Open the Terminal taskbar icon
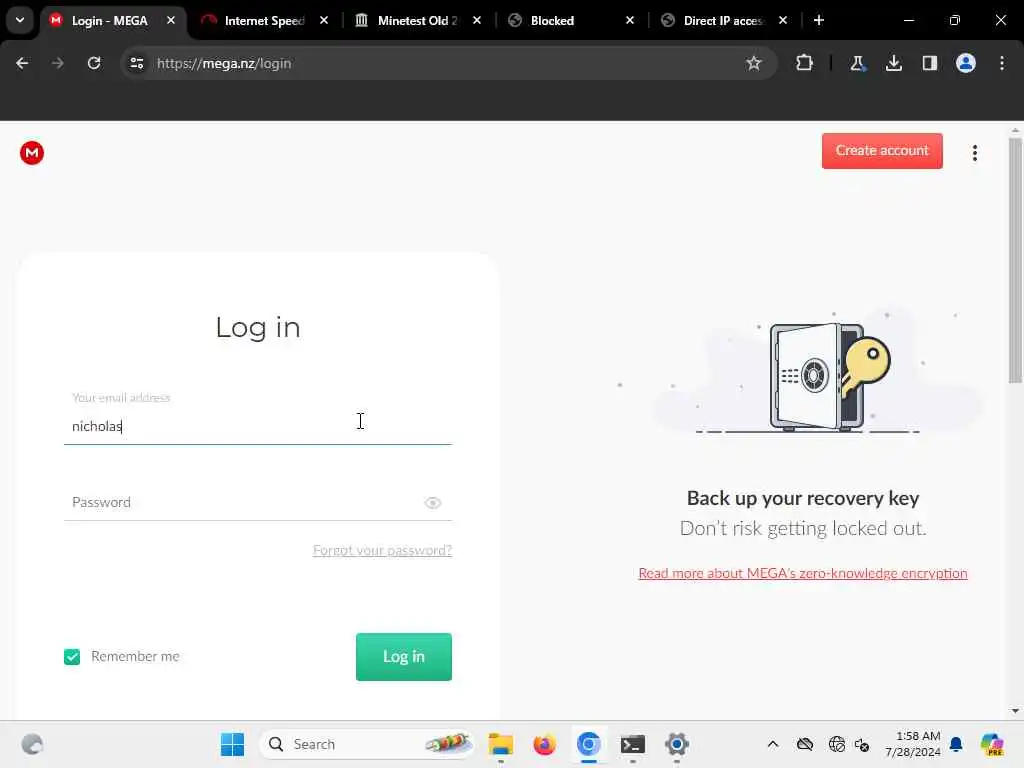 pos(633,744)
